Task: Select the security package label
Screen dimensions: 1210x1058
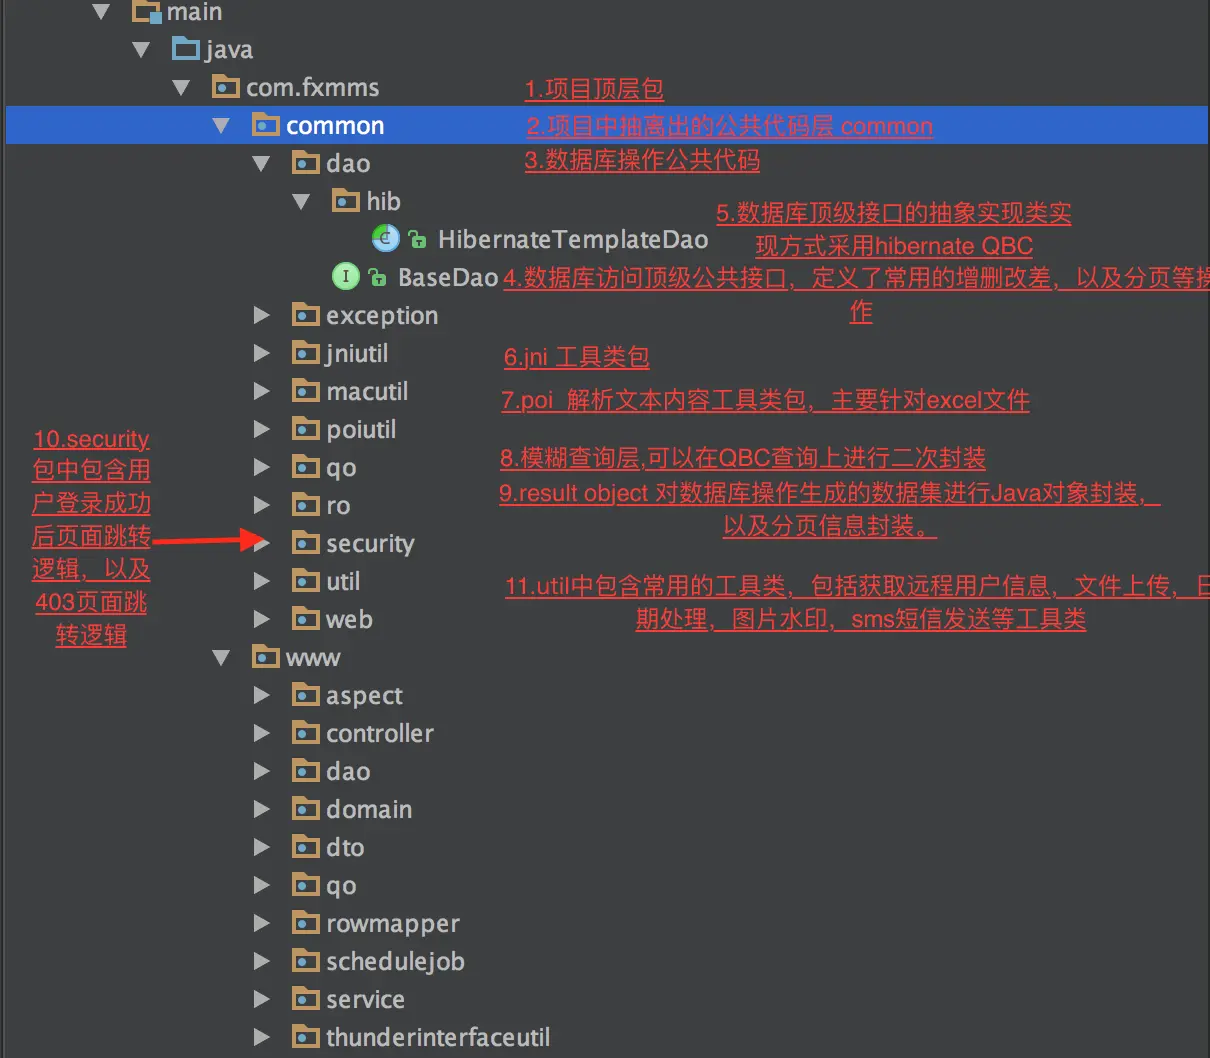Action: 370,544
